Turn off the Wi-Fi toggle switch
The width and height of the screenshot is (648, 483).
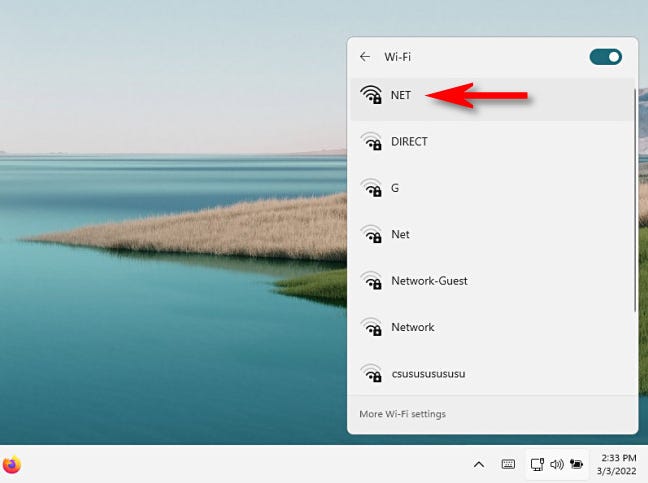point(605,57)
